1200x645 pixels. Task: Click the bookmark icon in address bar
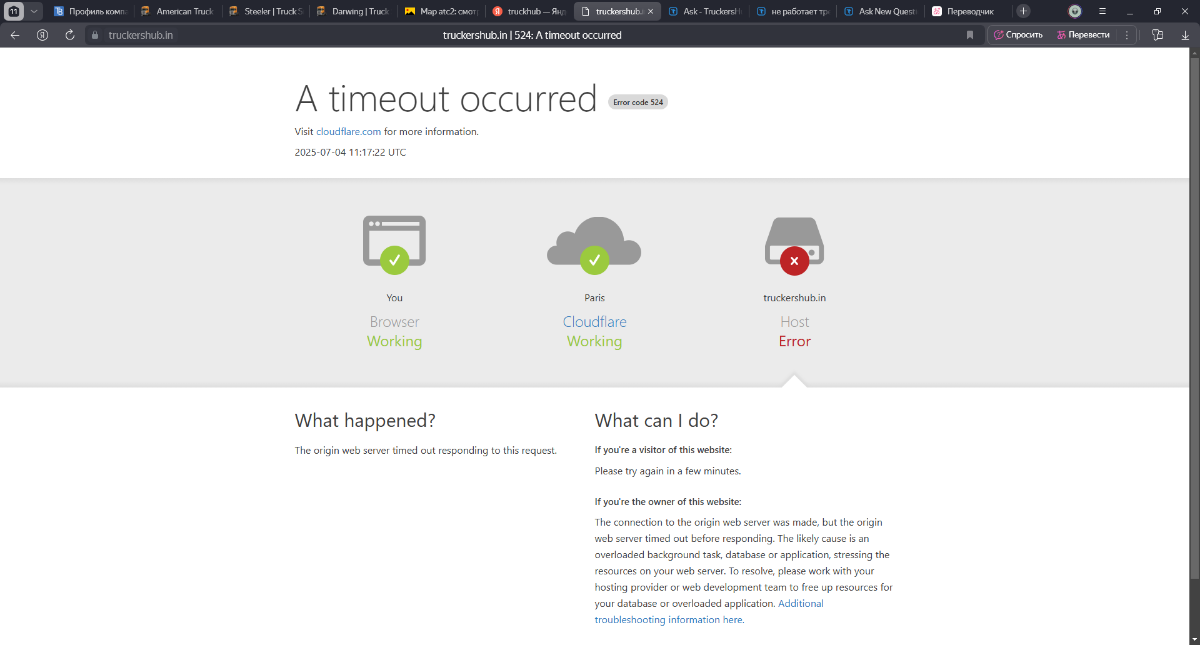tap(969, 35)
